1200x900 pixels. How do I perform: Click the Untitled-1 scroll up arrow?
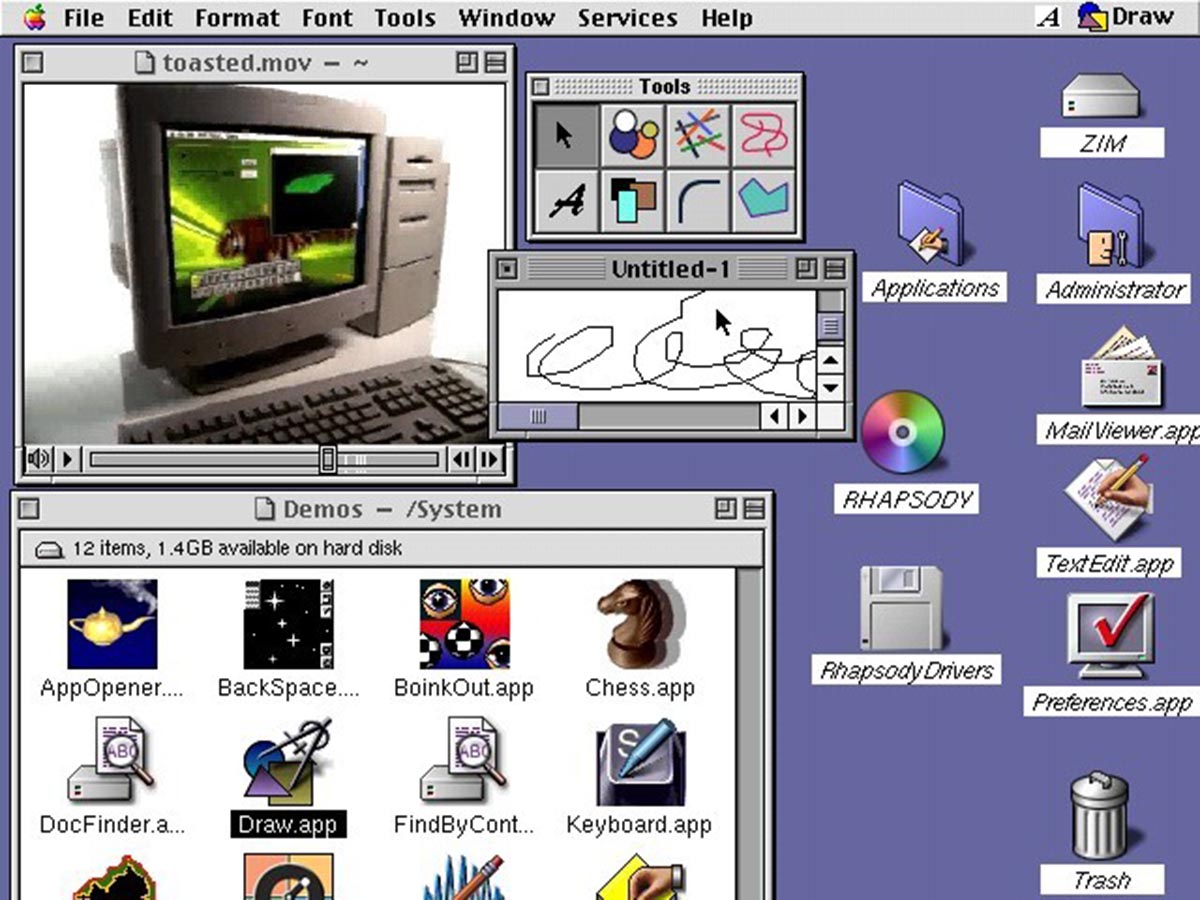click(x=830, y=360)
